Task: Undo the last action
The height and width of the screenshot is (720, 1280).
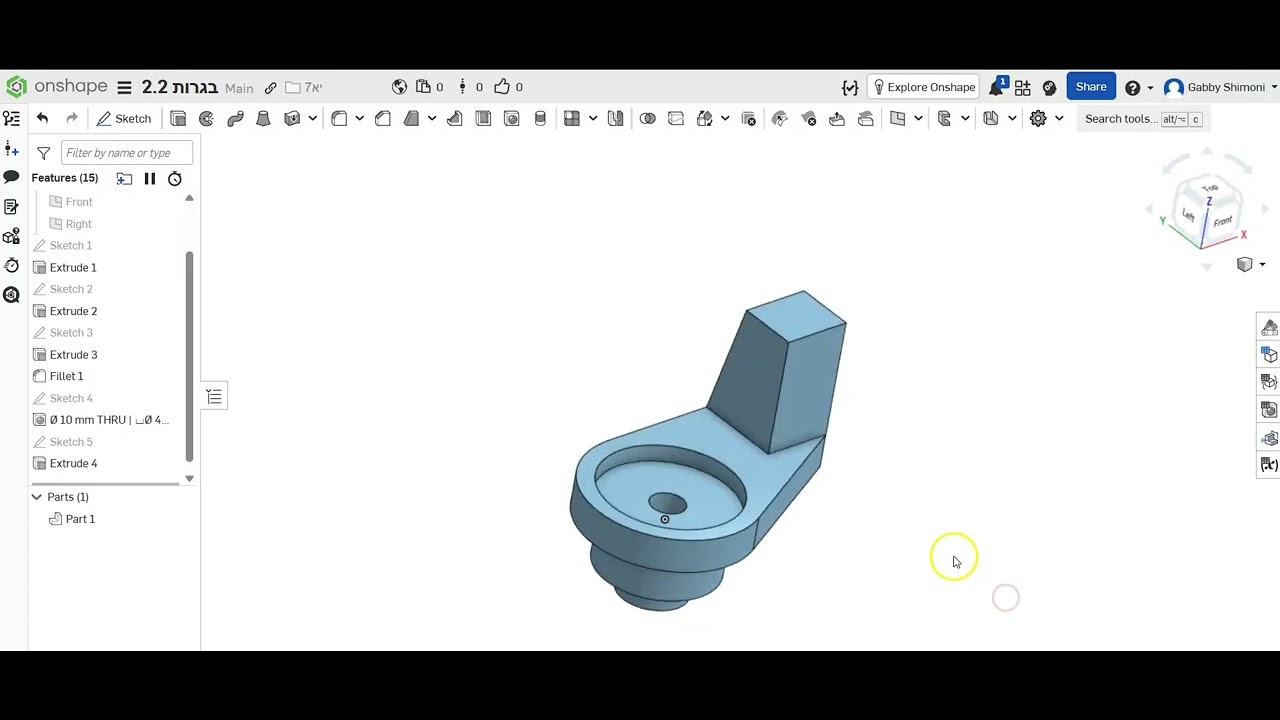Action: pos(42,119)
